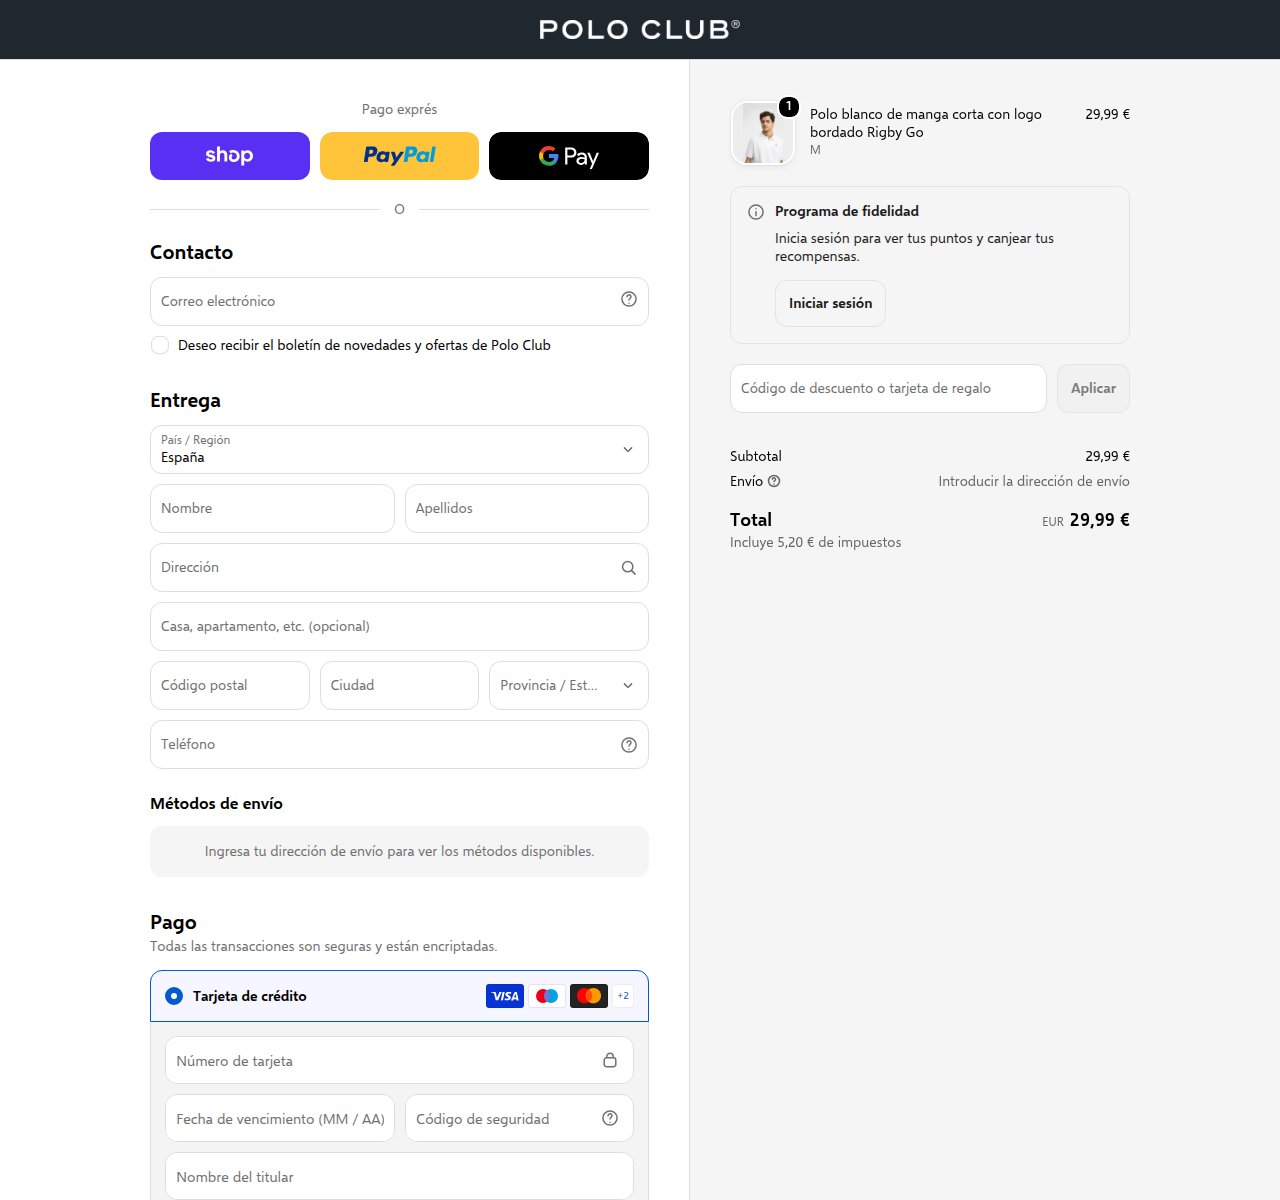Choose Google Pay express checkout
The image size is (1280, 1200).
point(569,156)
